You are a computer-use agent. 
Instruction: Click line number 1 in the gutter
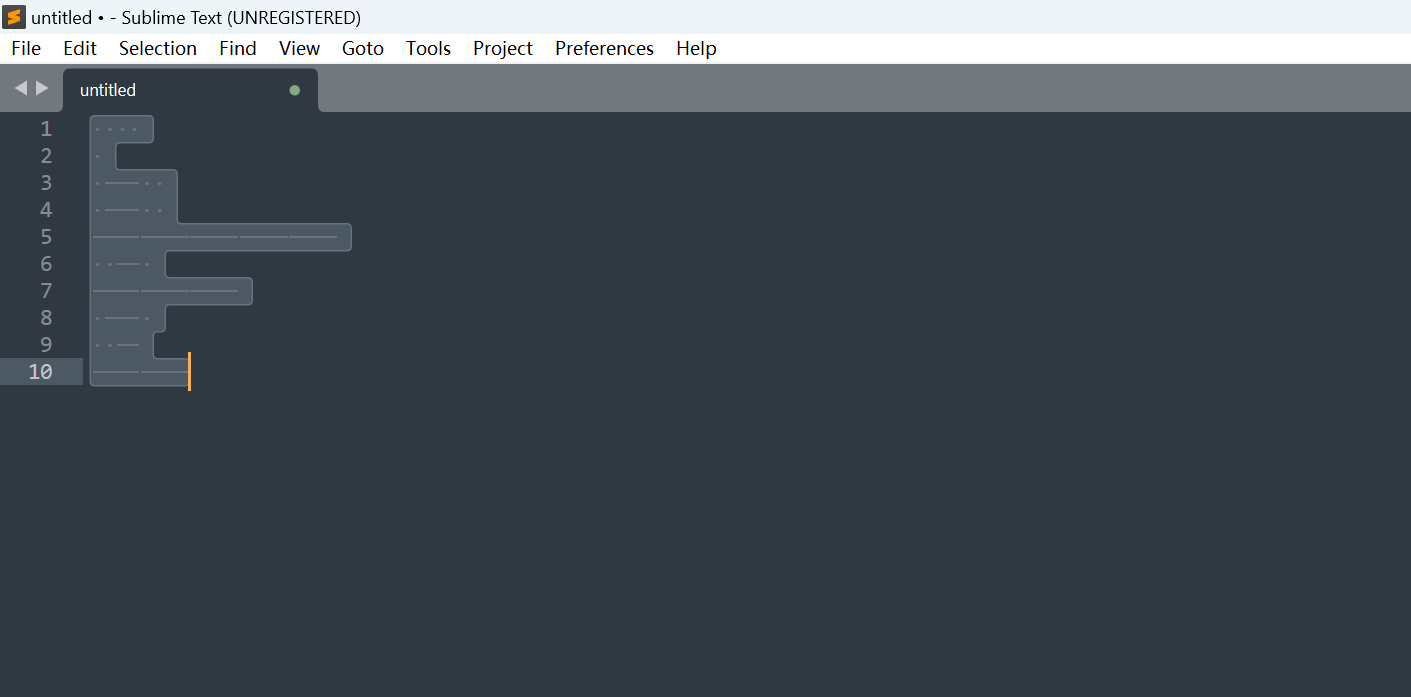[x=46, y=129]
